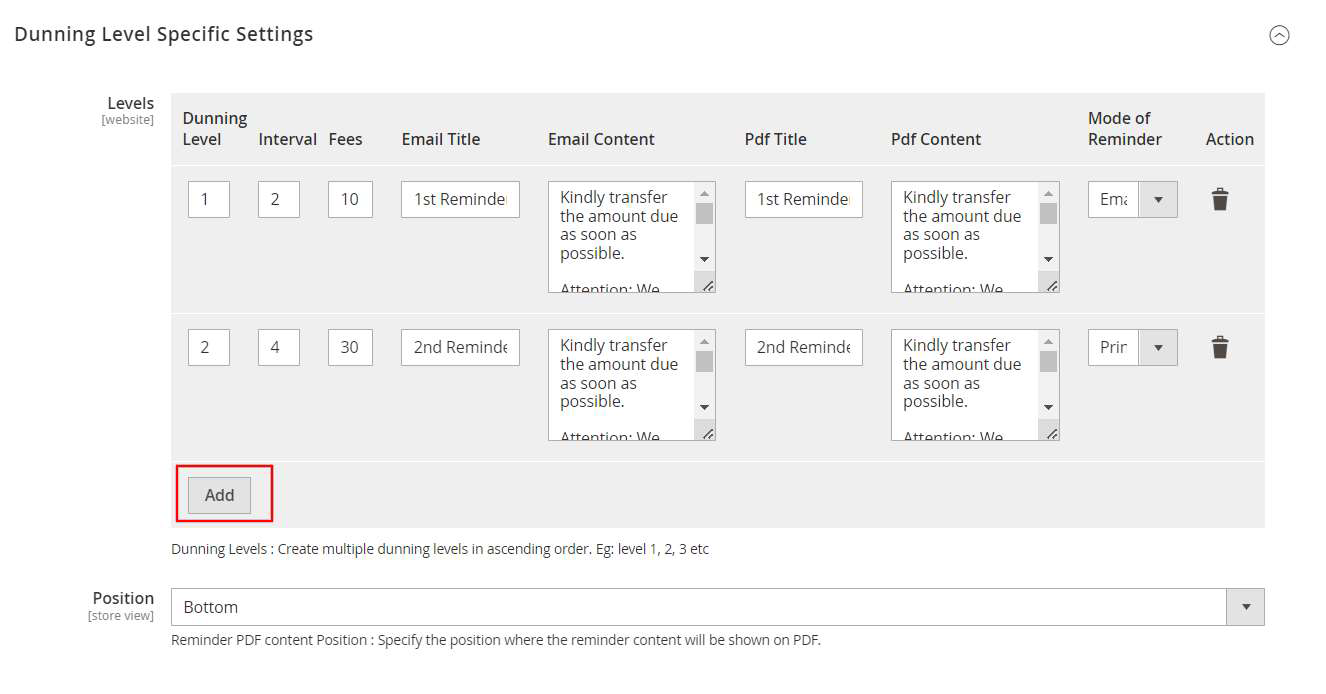Delete the second dunning level row
This screenshot has height=694, width=1326.
pos(1219,347)
